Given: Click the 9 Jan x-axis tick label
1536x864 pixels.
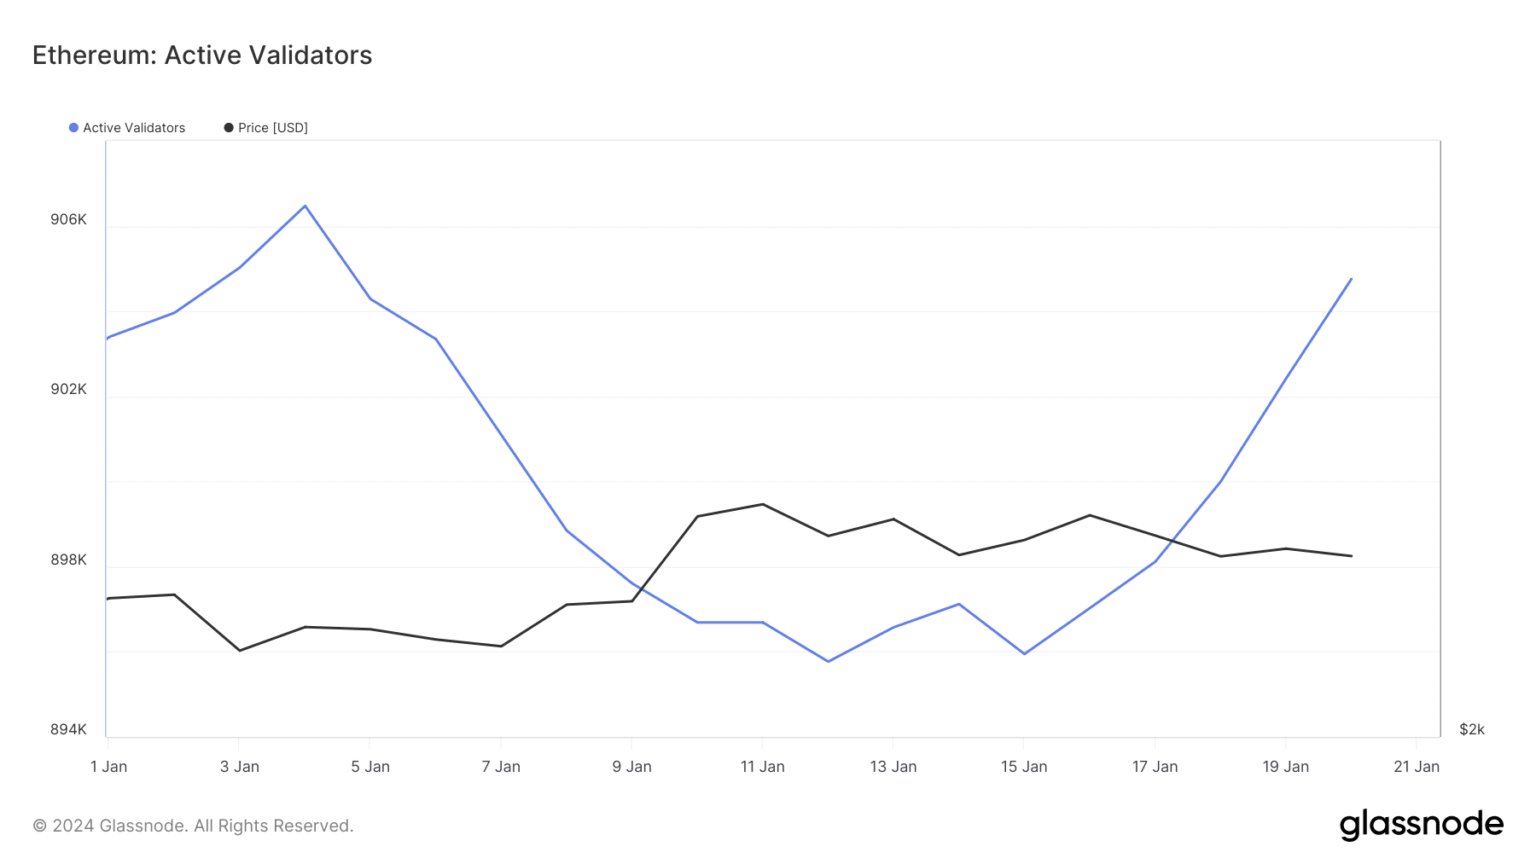Looking at the screenshot, I should 632,767.
